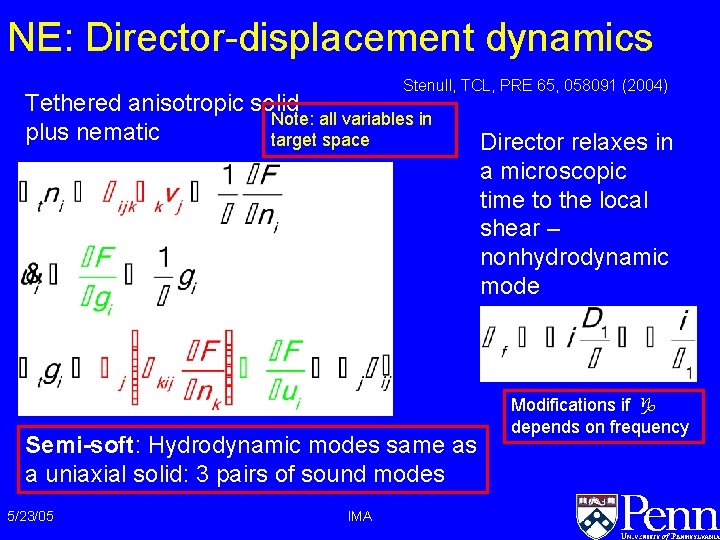720x540 pixels.
Task: Click the bold 'Semi-soft' label
Action: (79, 445)
